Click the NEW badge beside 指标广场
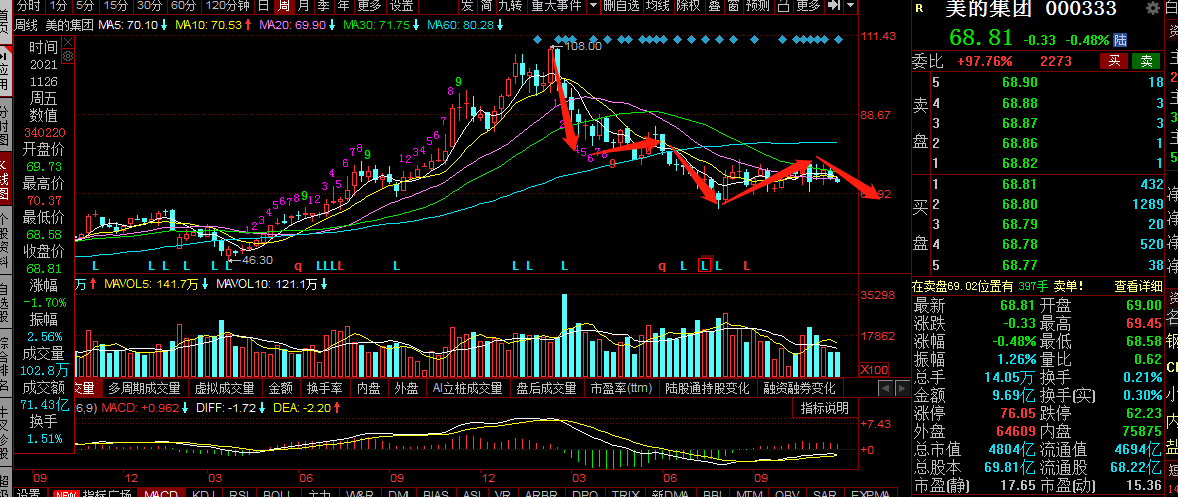 (66, 494)
